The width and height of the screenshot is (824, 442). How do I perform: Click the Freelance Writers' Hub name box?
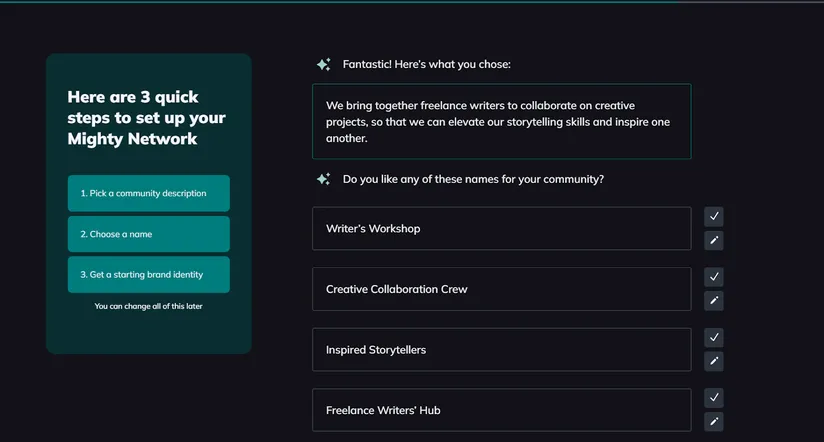click(501, 410)
